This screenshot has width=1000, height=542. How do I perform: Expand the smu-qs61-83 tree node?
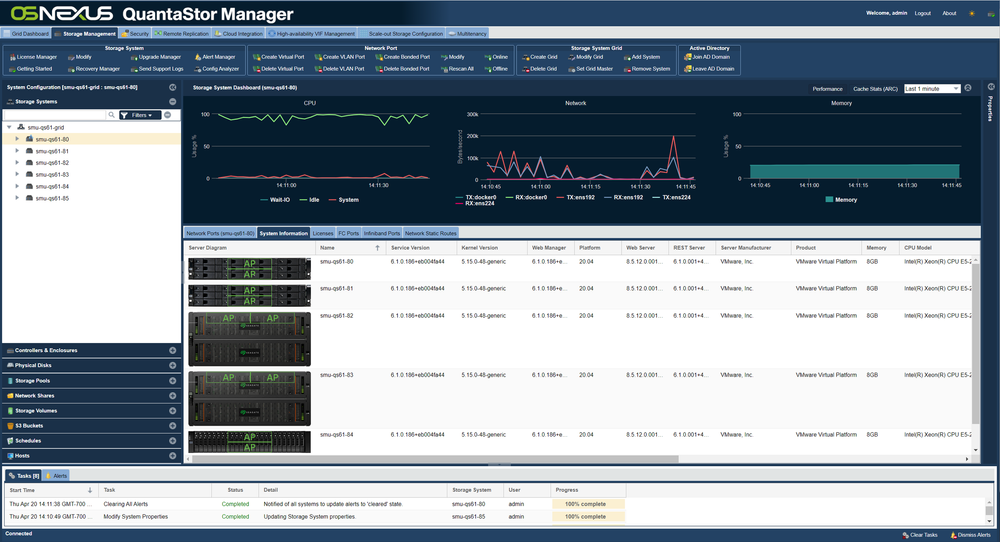[x=17, y=175]
